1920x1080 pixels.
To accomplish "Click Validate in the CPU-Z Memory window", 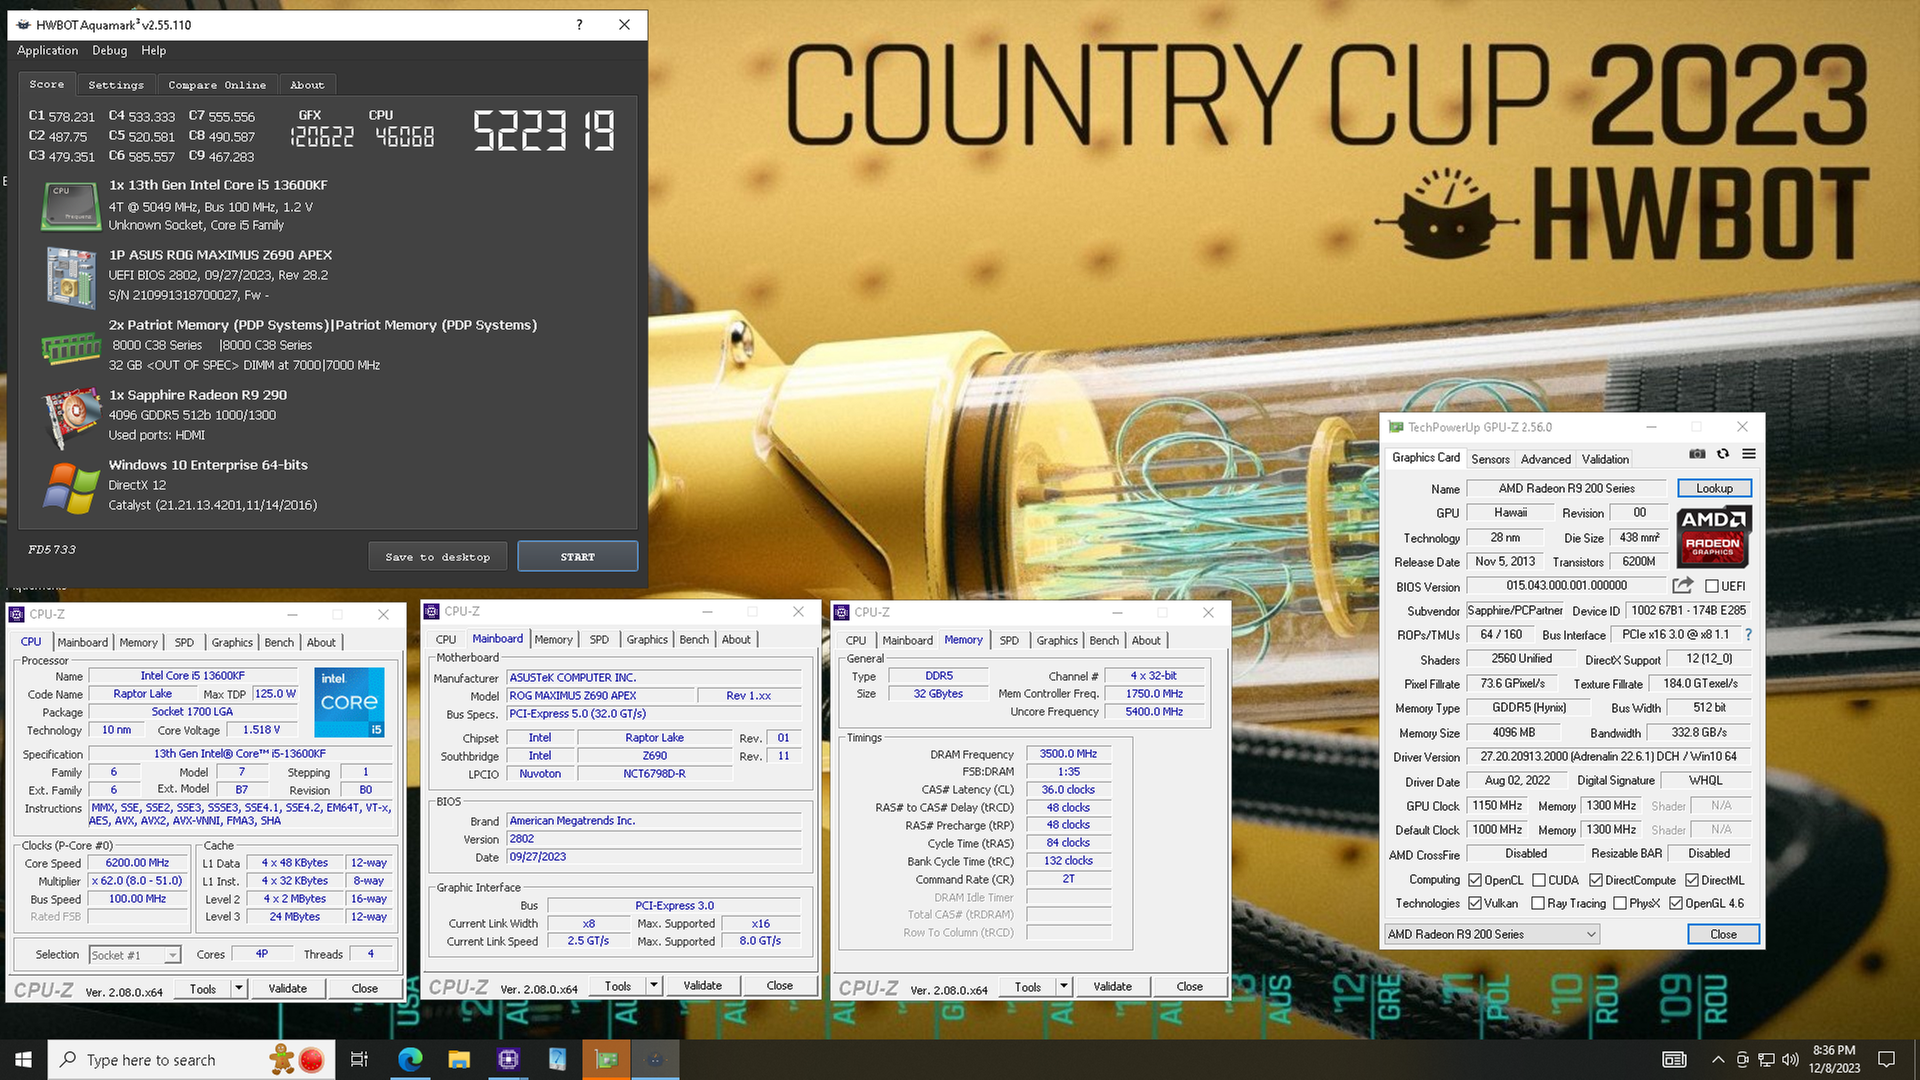I will pyautogui.click(x=1113, y=986).
